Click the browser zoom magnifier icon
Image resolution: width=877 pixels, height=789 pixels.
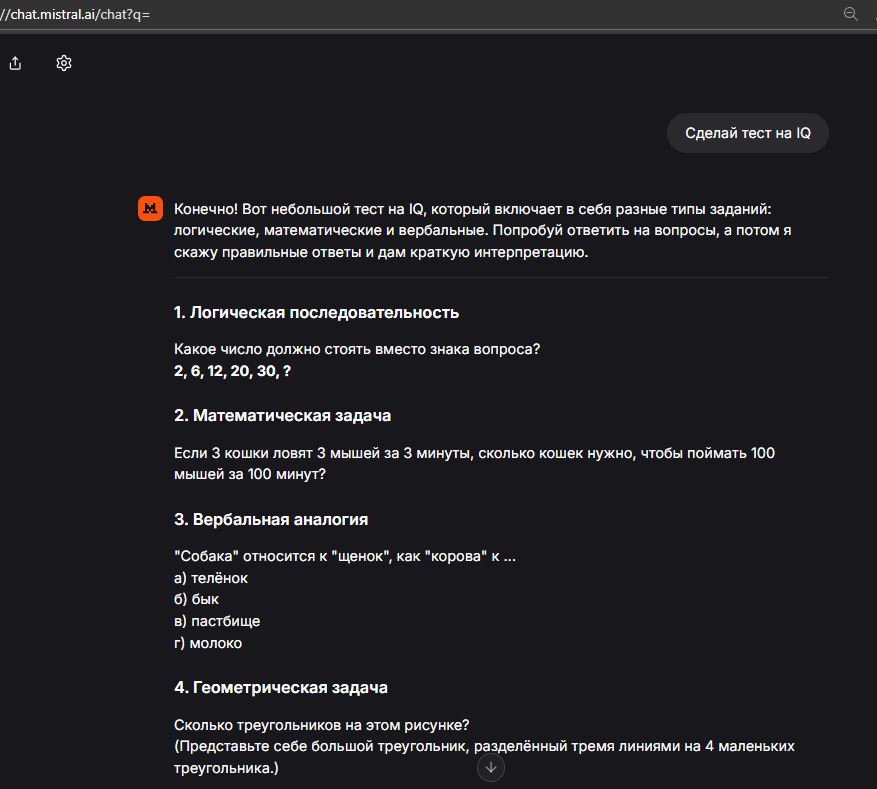pyautogui.click(x=851, y=14)
